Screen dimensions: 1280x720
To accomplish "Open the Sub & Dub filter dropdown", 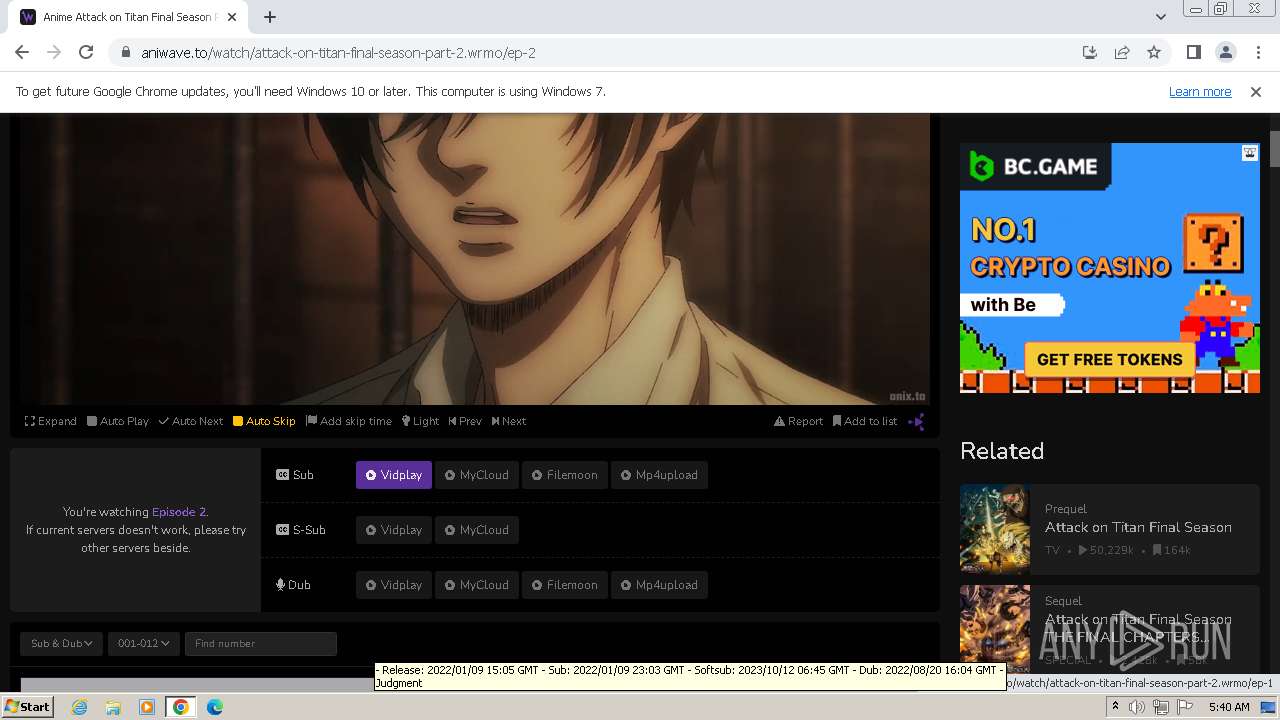I will pos(62,643).
